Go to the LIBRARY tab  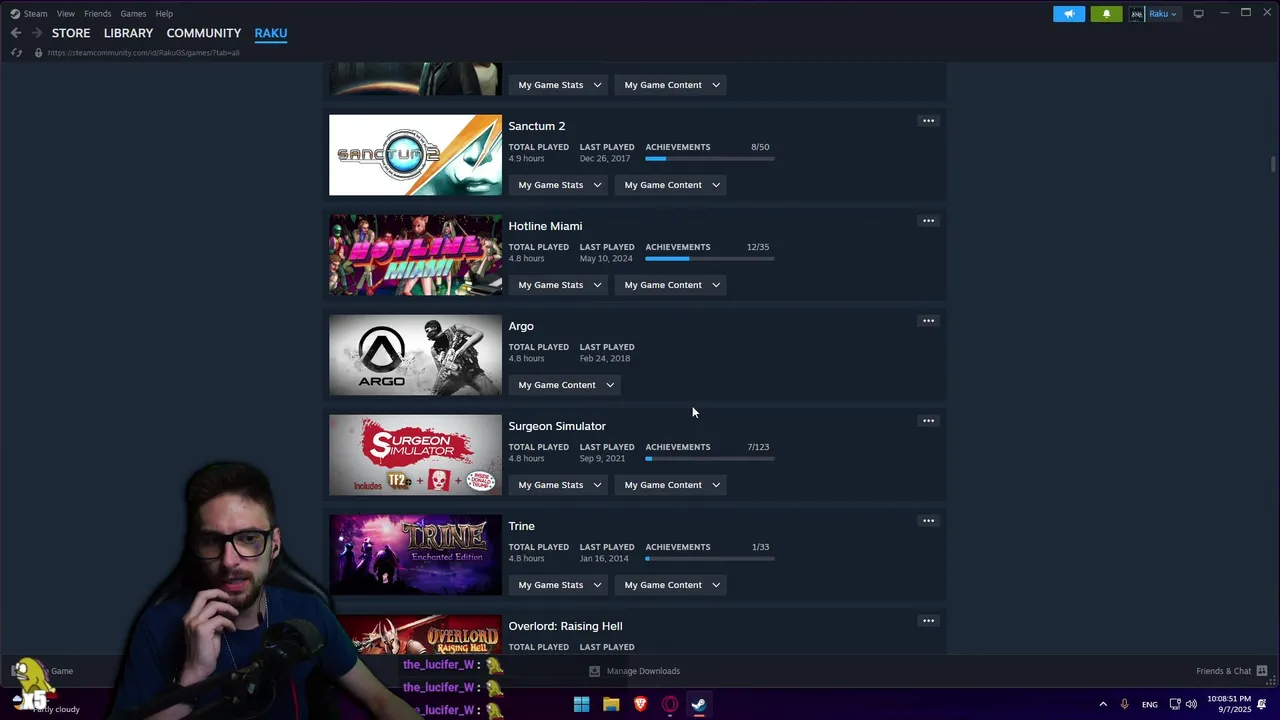[128, 33]
